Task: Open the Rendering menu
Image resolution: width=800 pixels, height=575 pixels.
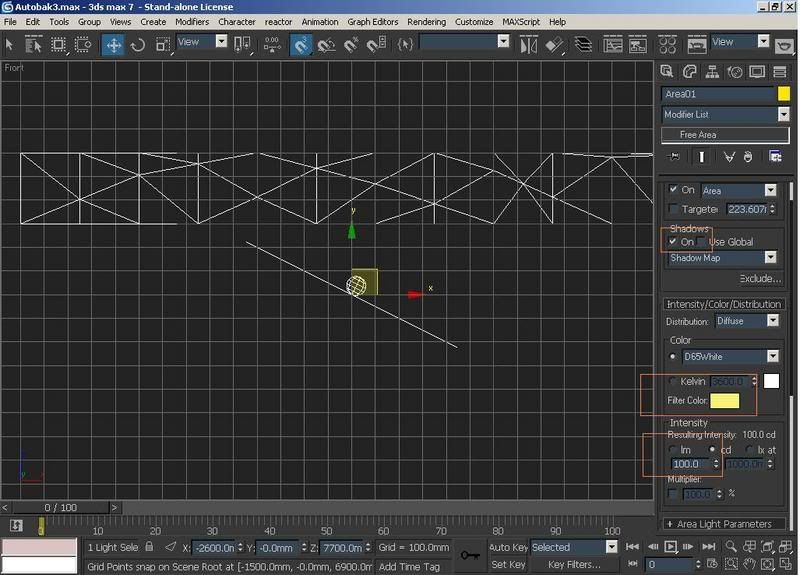Action: click(x=426, y=21)
